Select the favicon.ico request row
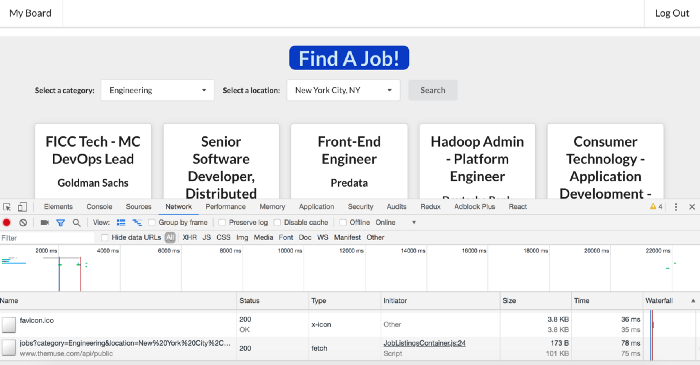The image size is (700, 365). pos(350,325)
